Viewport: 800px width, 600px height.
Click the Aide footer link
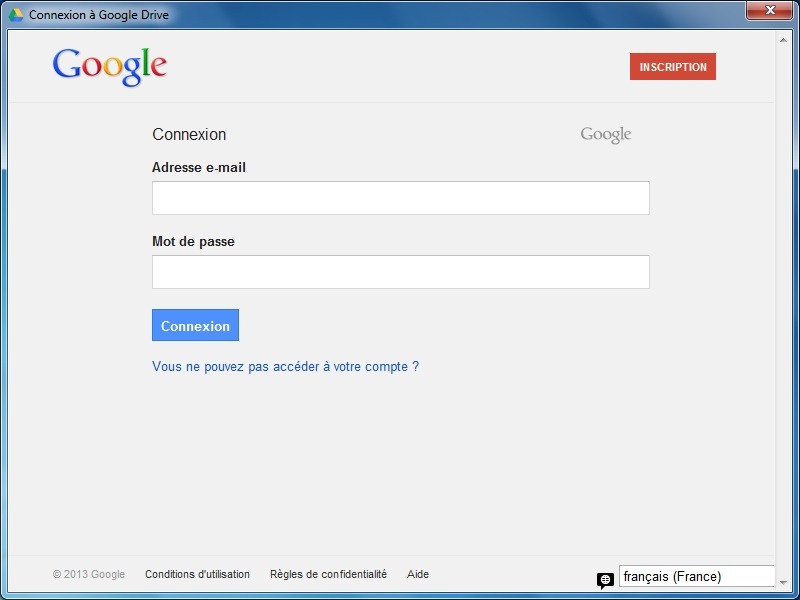(418, 575)
